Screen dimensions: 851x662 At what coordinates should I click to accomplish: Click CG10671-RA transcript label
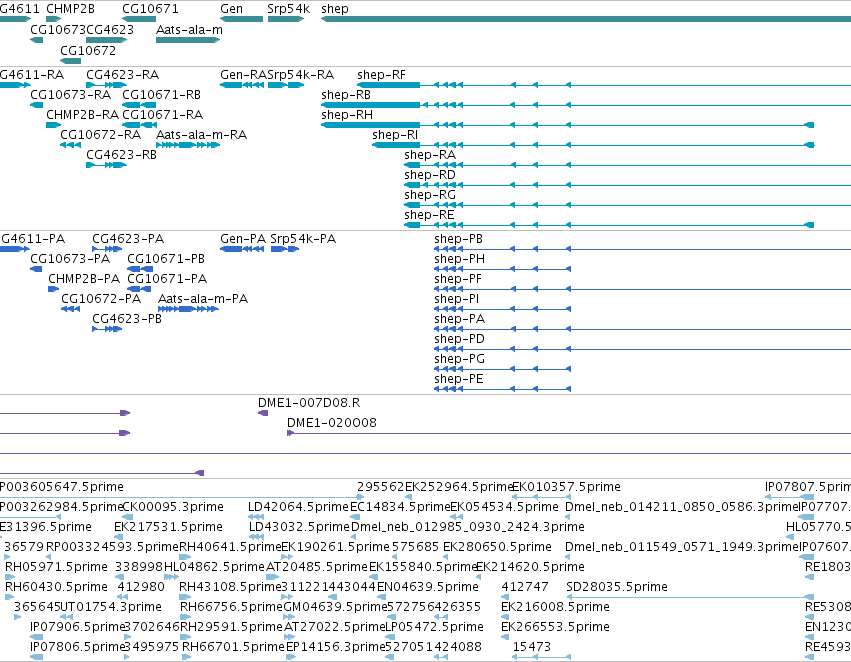tap(163, 115)
